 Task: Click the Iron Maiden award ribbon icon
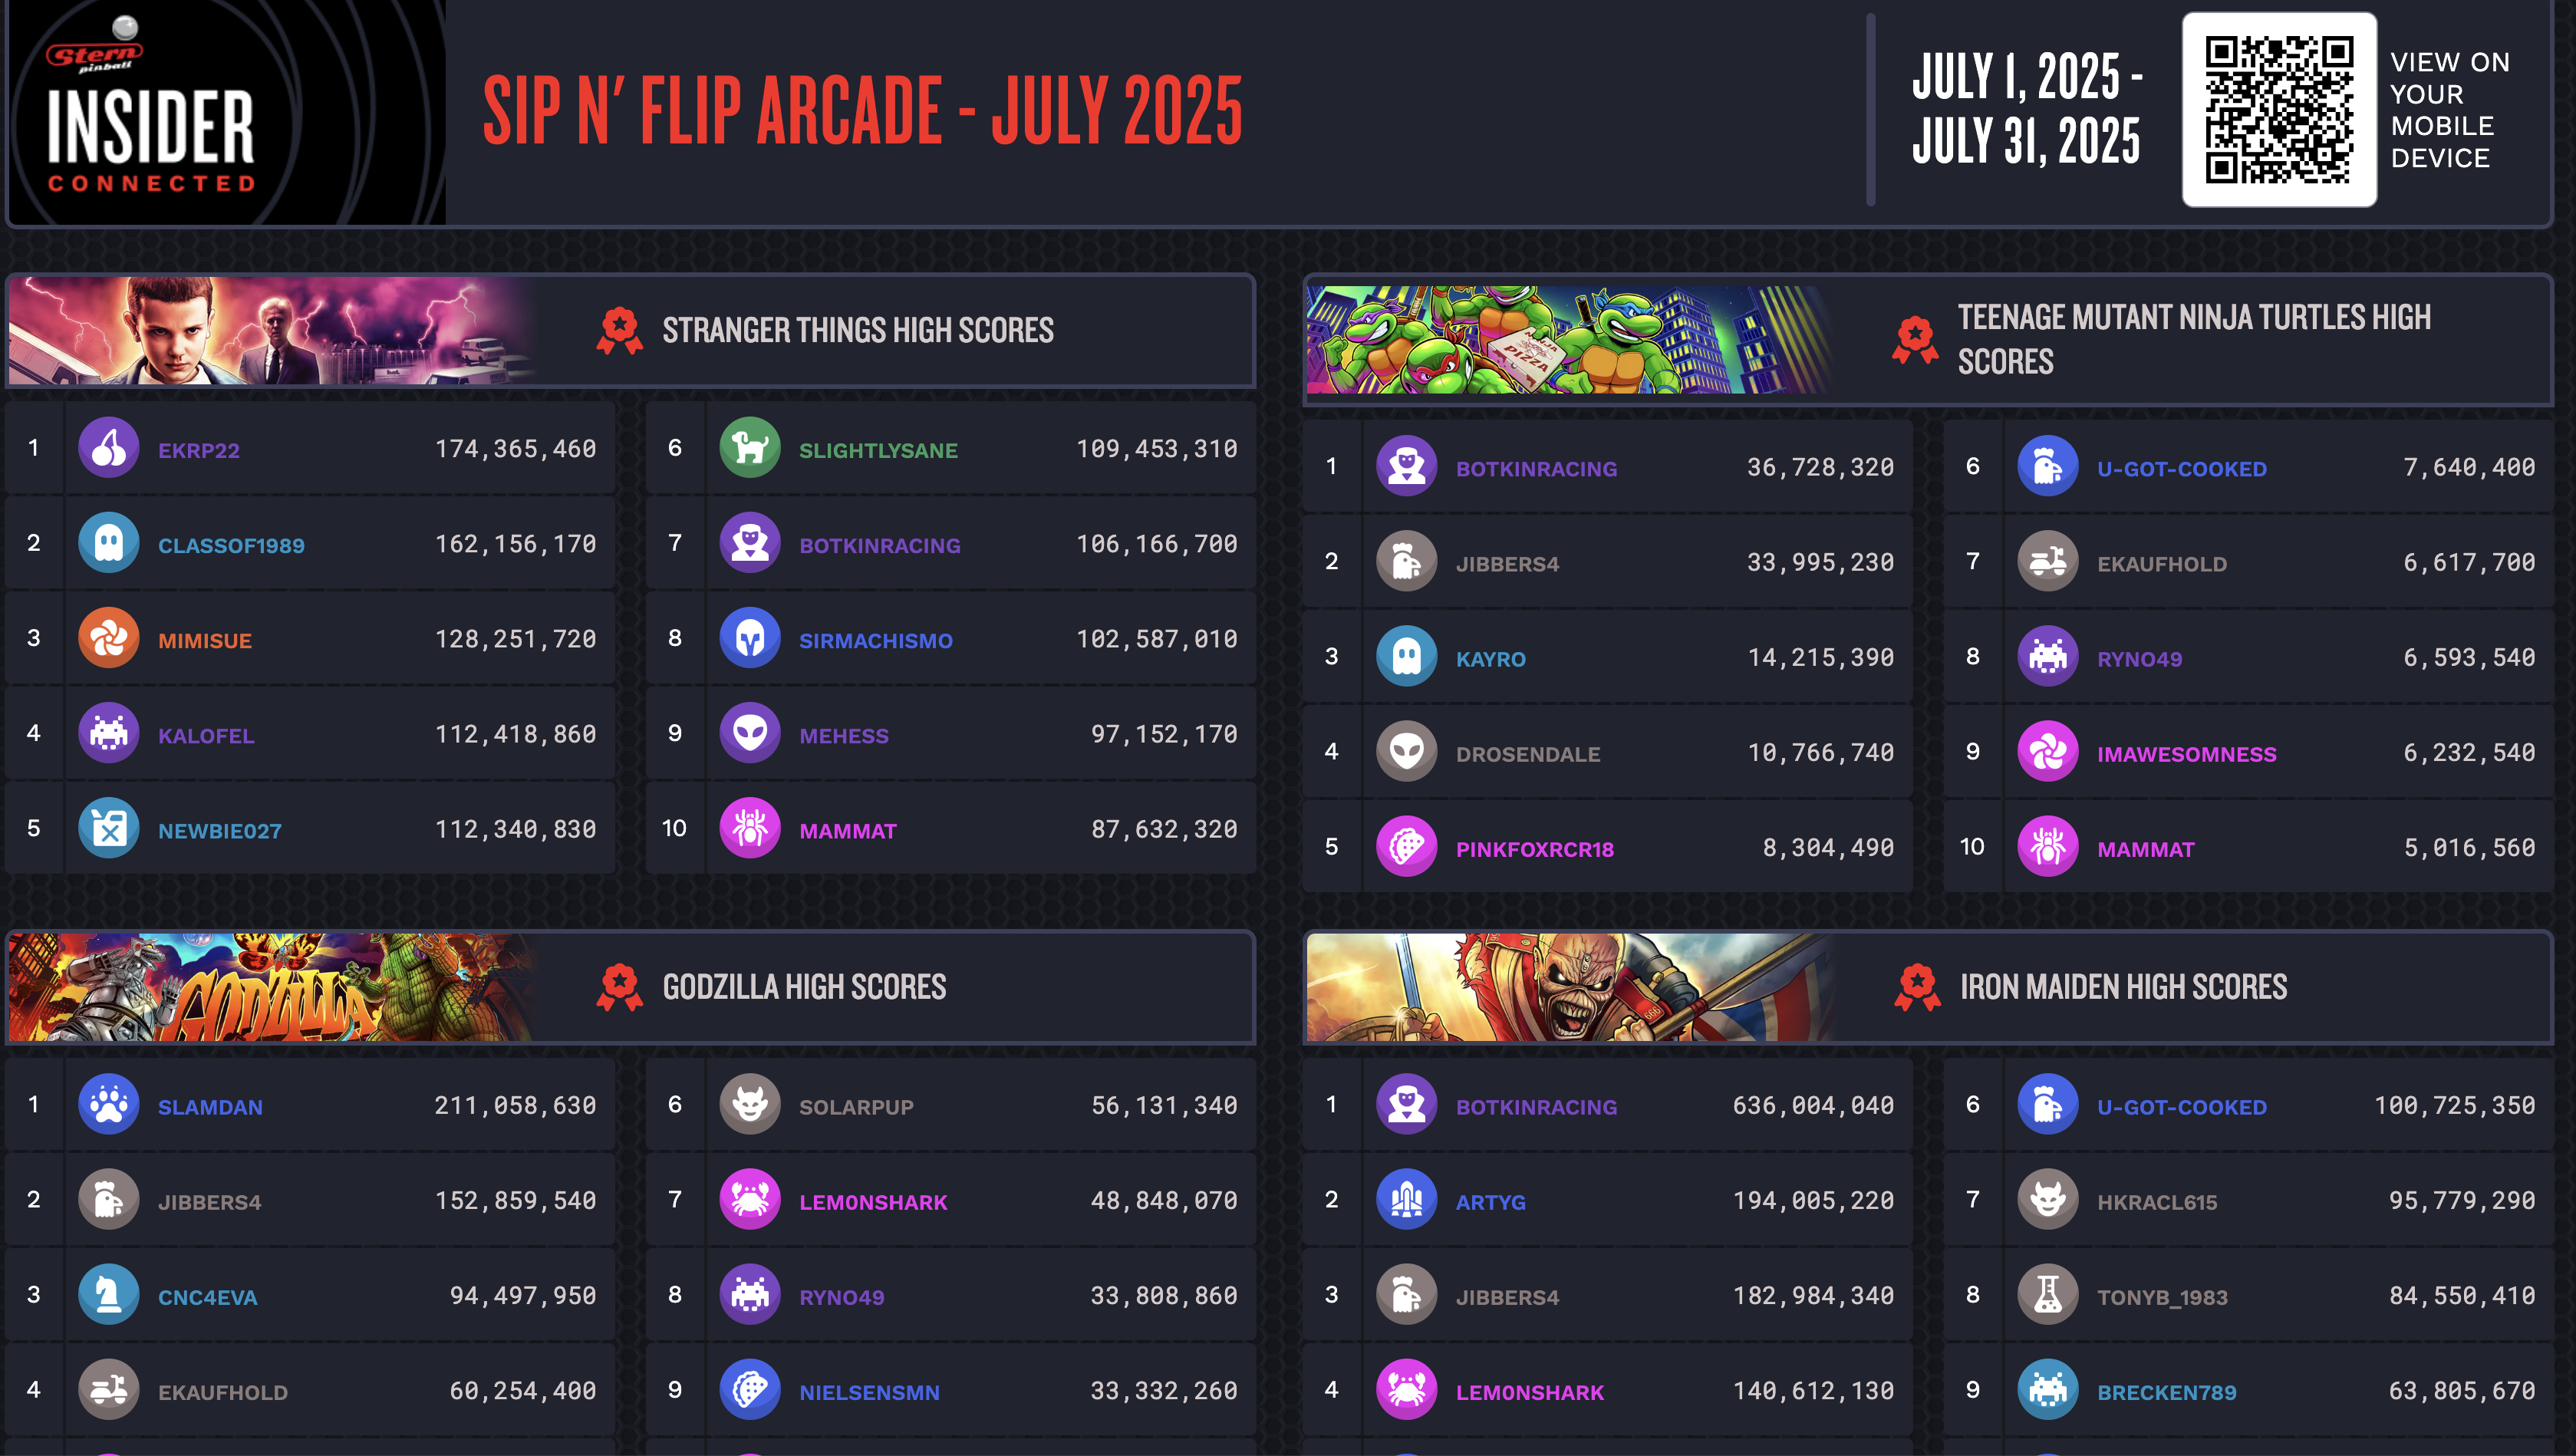[1917, 987]
